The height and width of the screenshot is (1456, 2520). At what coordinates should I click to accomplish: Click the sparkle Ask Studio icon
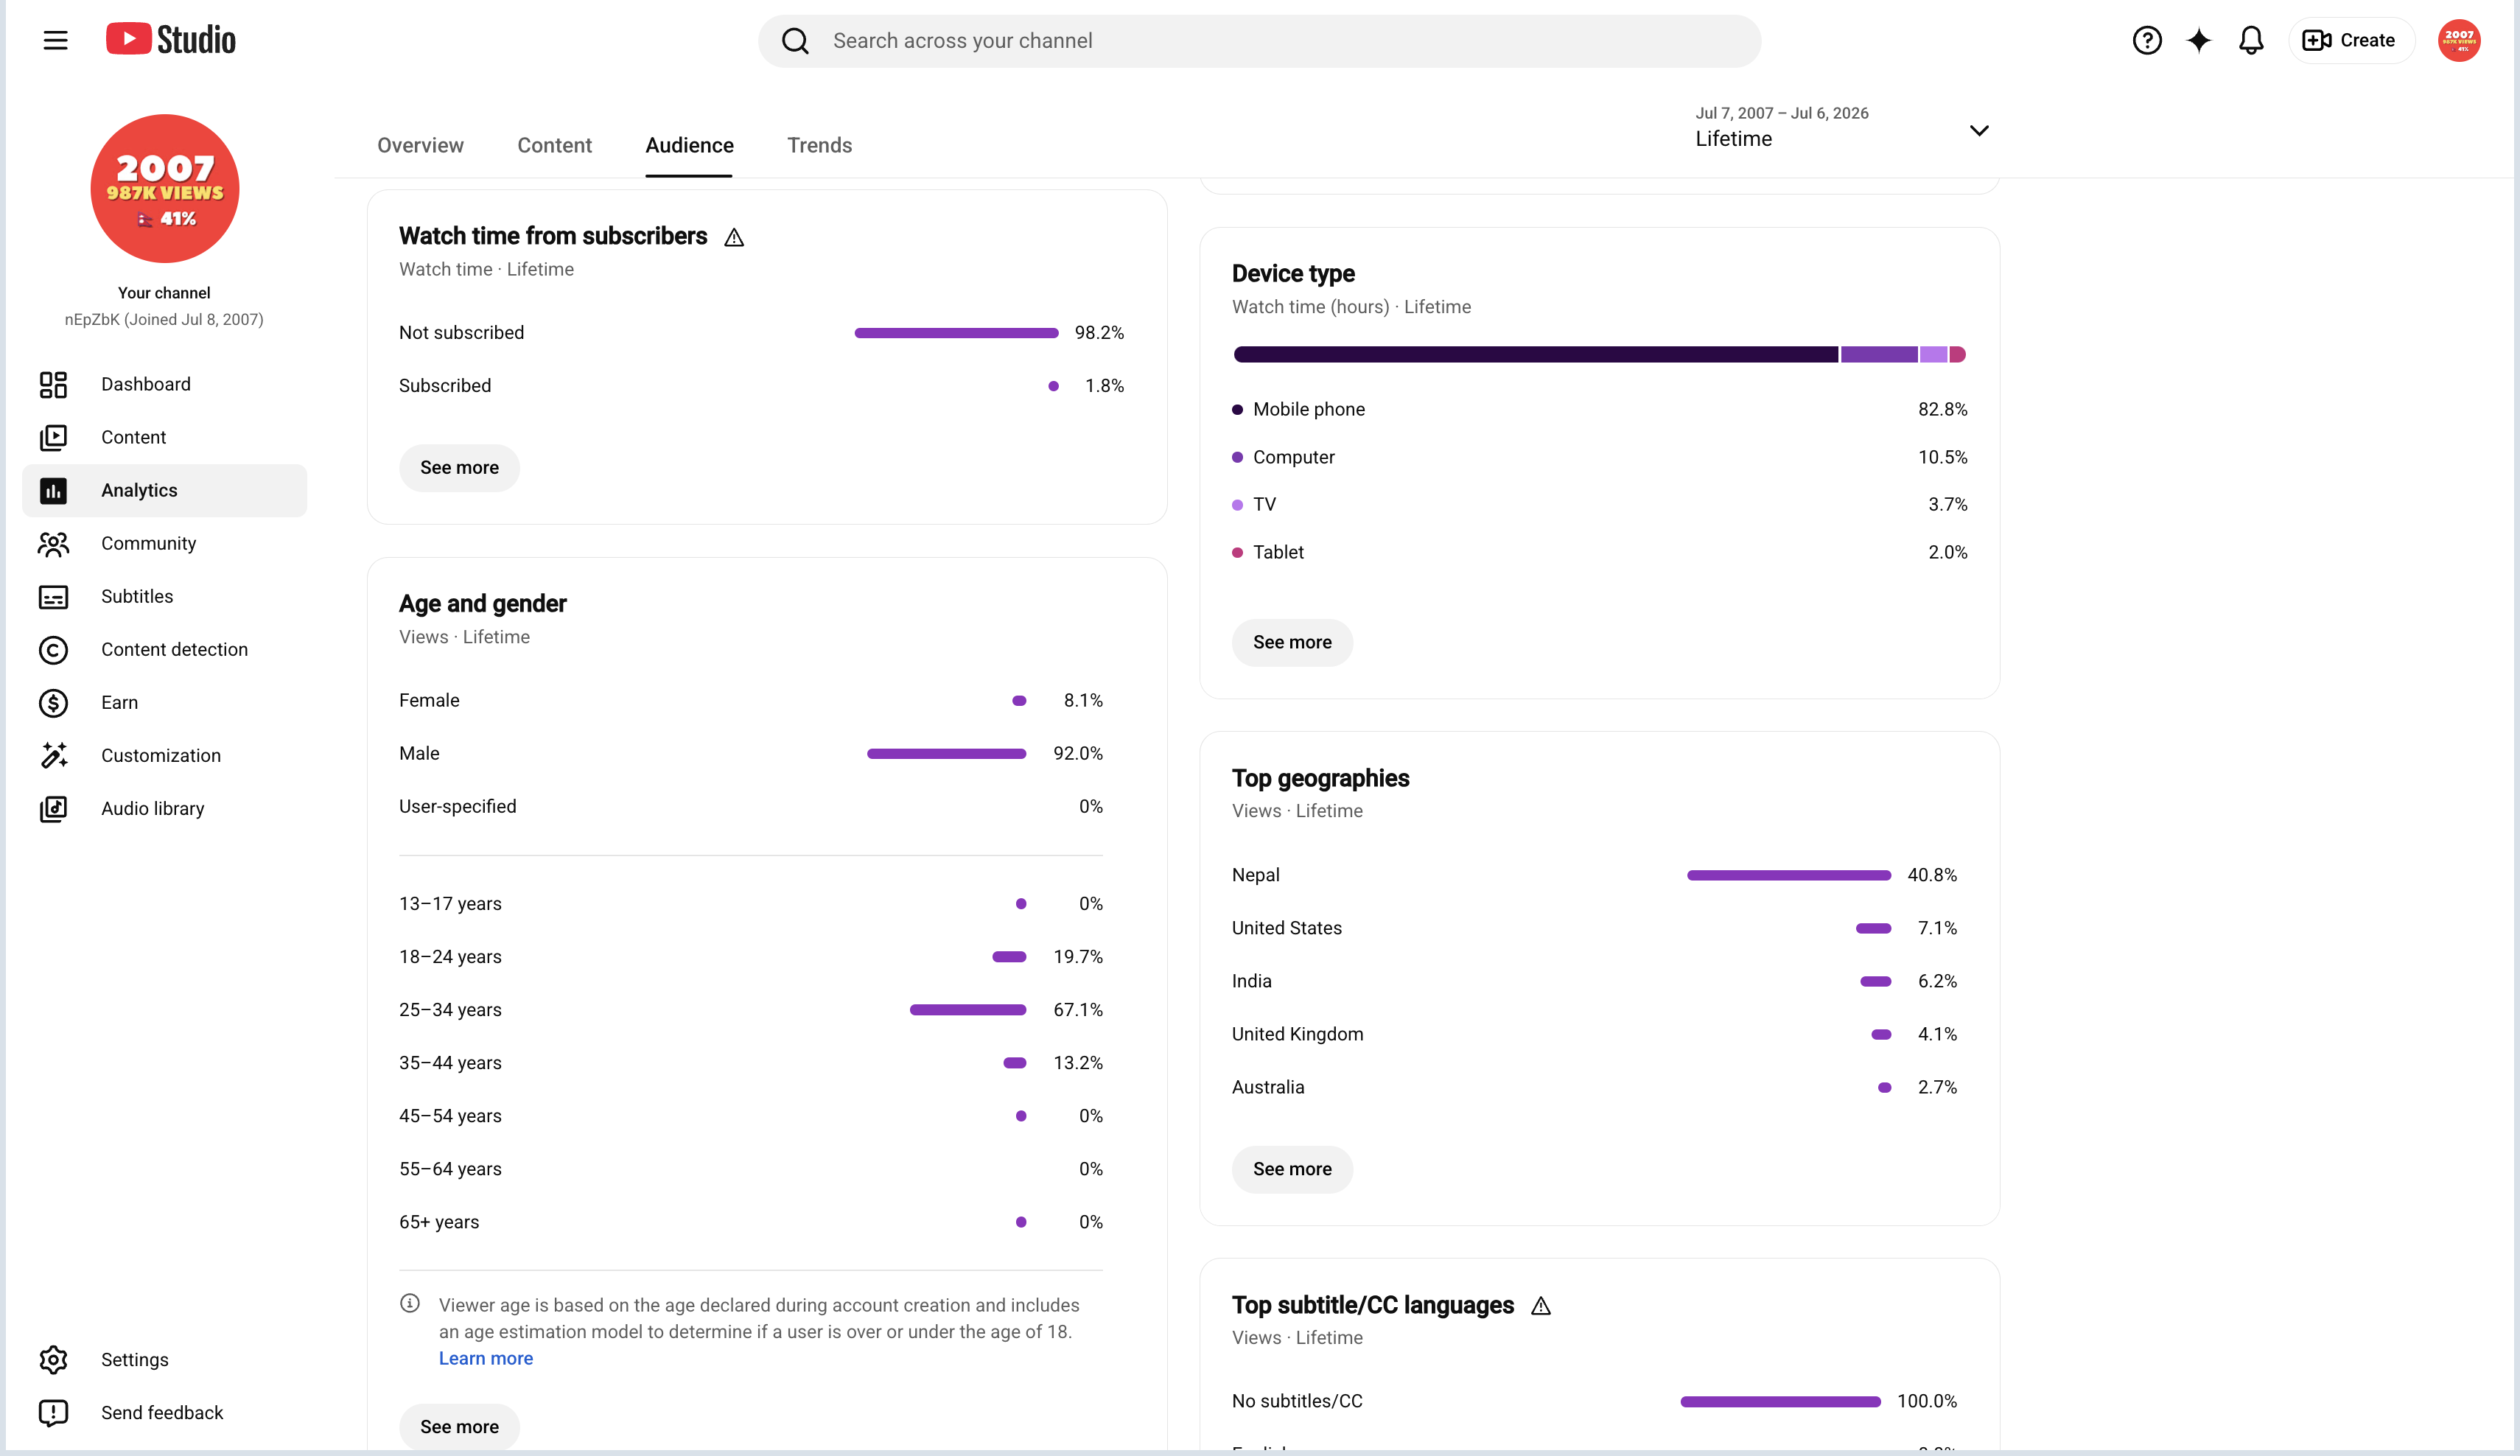[2198, 40]
